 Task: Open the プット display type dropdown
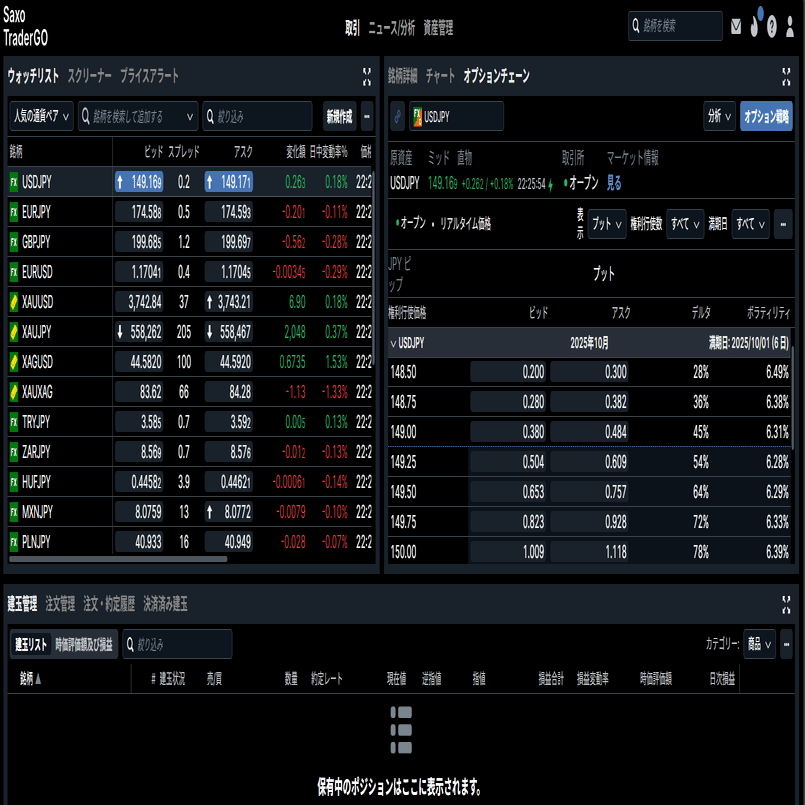point(607,224)
